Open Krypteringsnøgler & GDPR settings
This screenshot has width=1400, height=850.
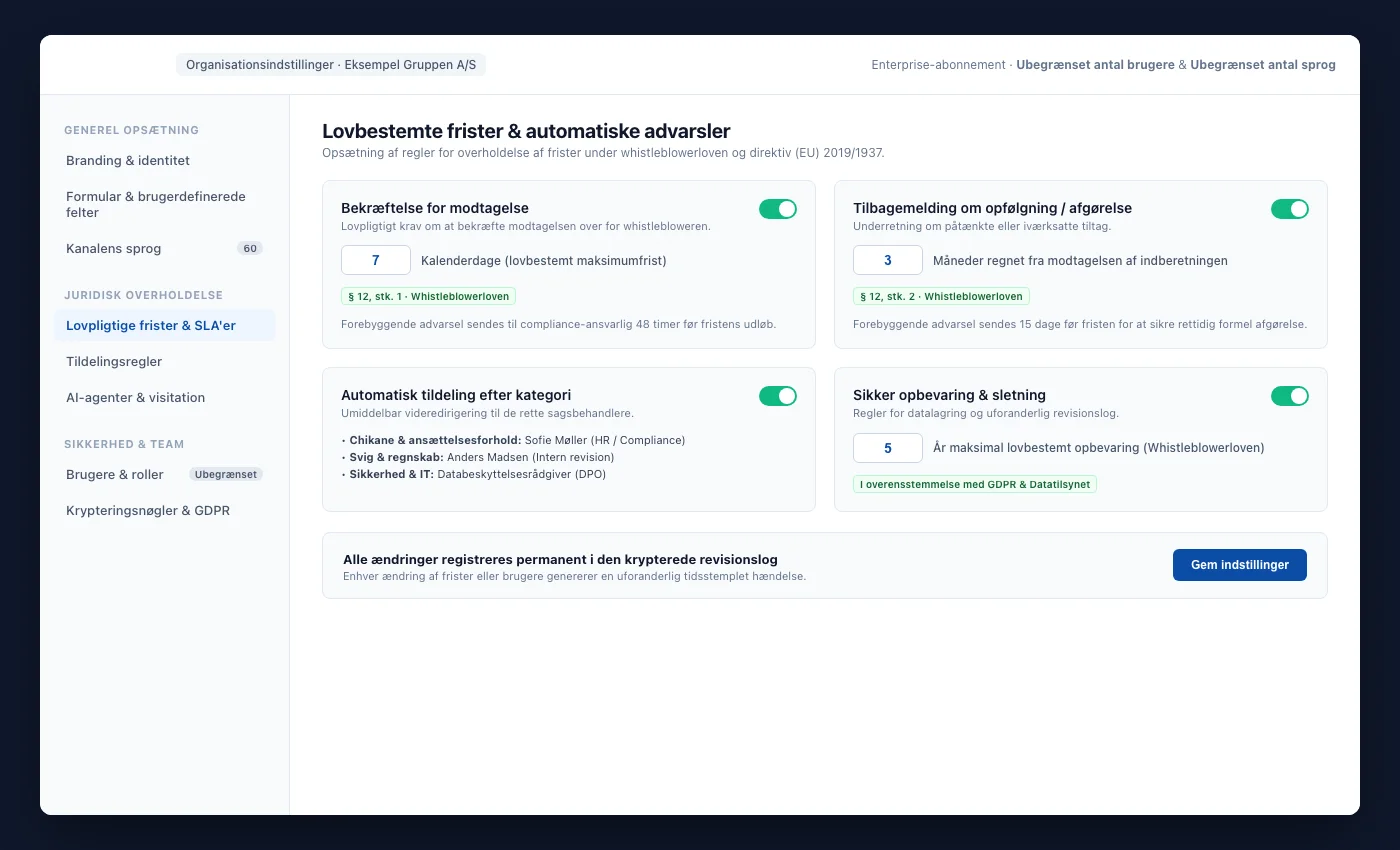point(165,510)
